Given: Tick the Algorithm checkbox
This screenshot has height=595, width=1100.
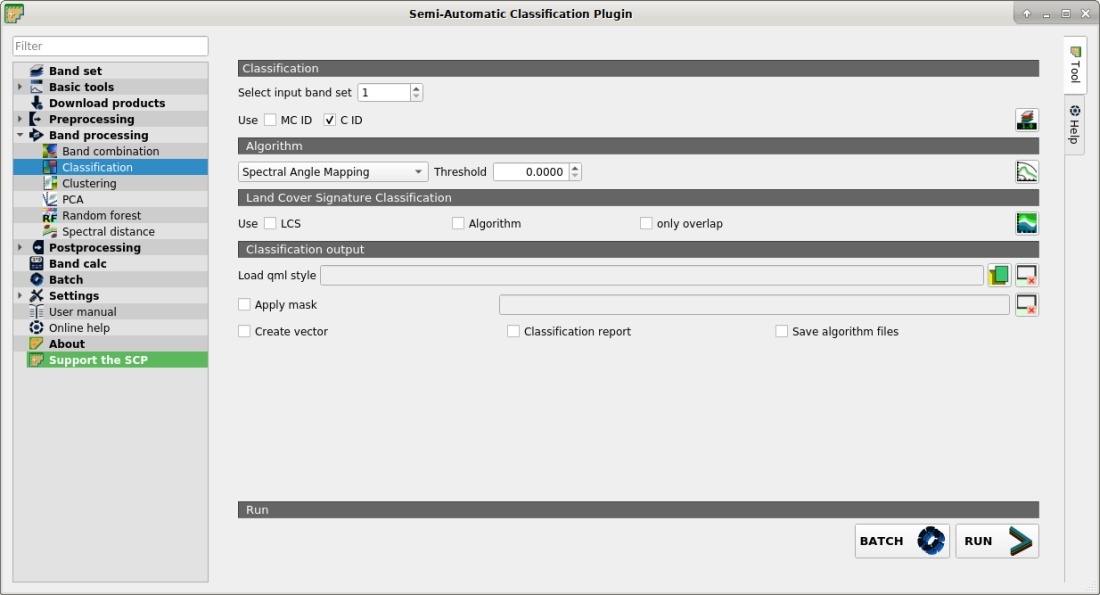Looking at the screenshot, I should point(458,223).
